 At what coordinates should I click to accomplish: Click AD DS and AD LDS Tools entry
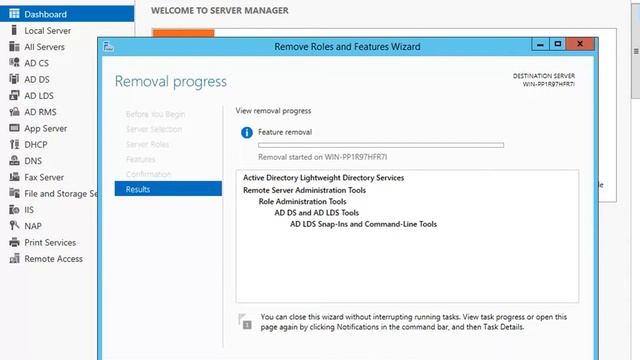[316, 213]
